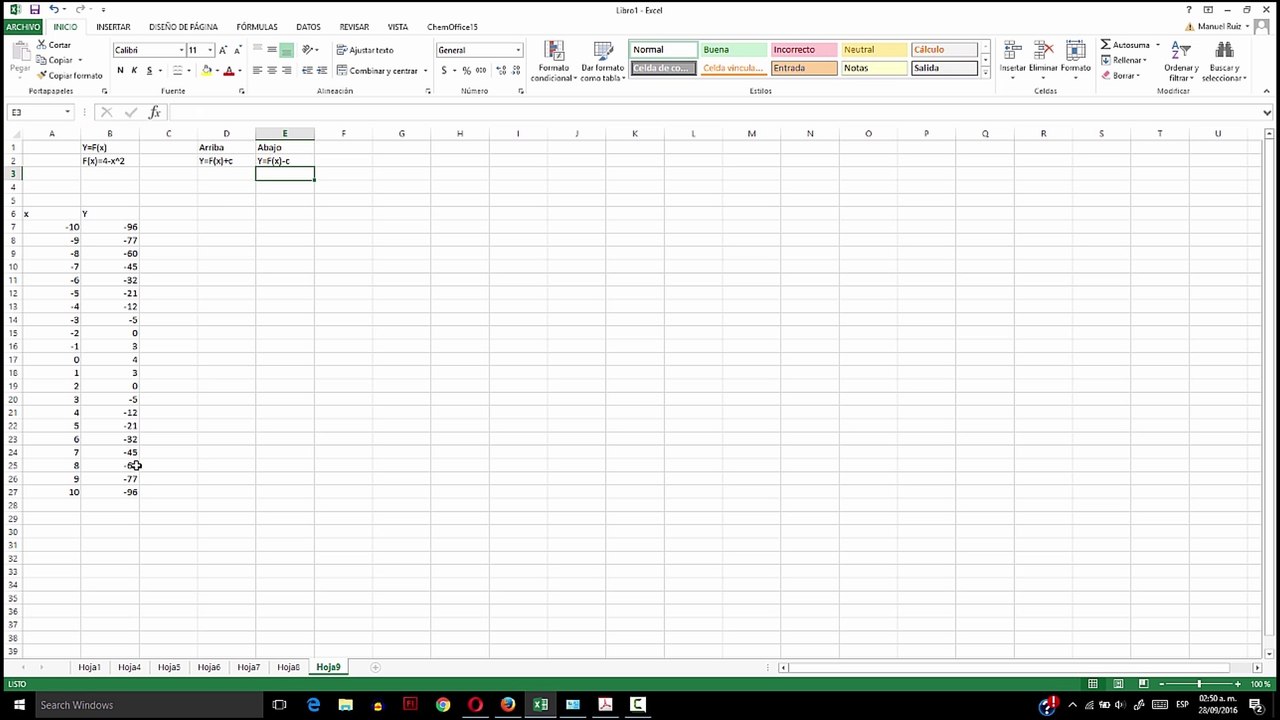Apply percent style format
This screenshot has height=720, width=1280.
pos(466,71)
